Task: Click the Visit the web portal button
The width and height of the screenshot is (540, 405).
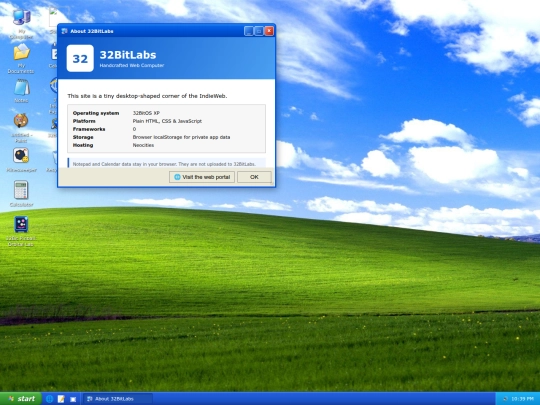Action: (x=202, y=177)
